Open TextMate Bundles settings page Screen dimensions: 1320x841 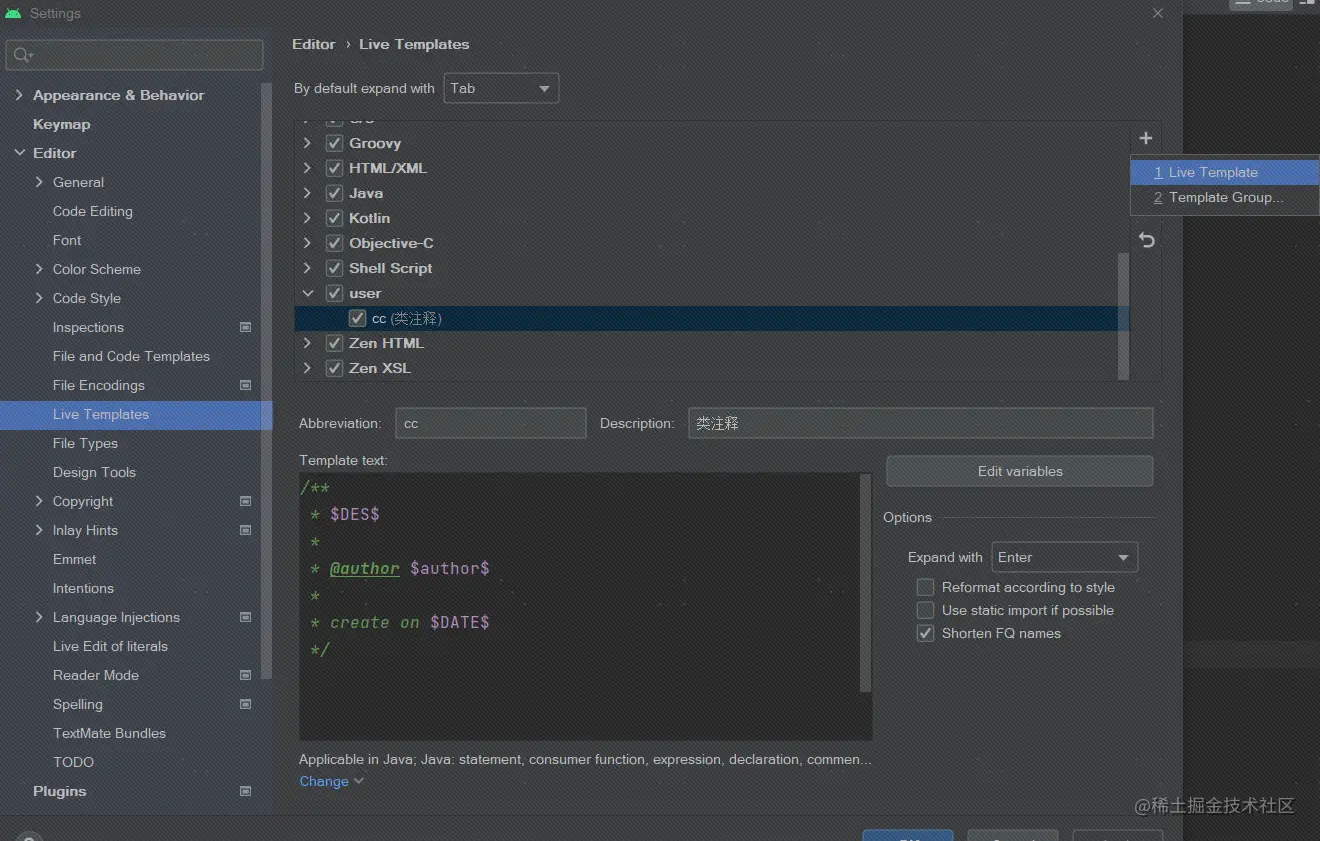[x=109, y=733]
